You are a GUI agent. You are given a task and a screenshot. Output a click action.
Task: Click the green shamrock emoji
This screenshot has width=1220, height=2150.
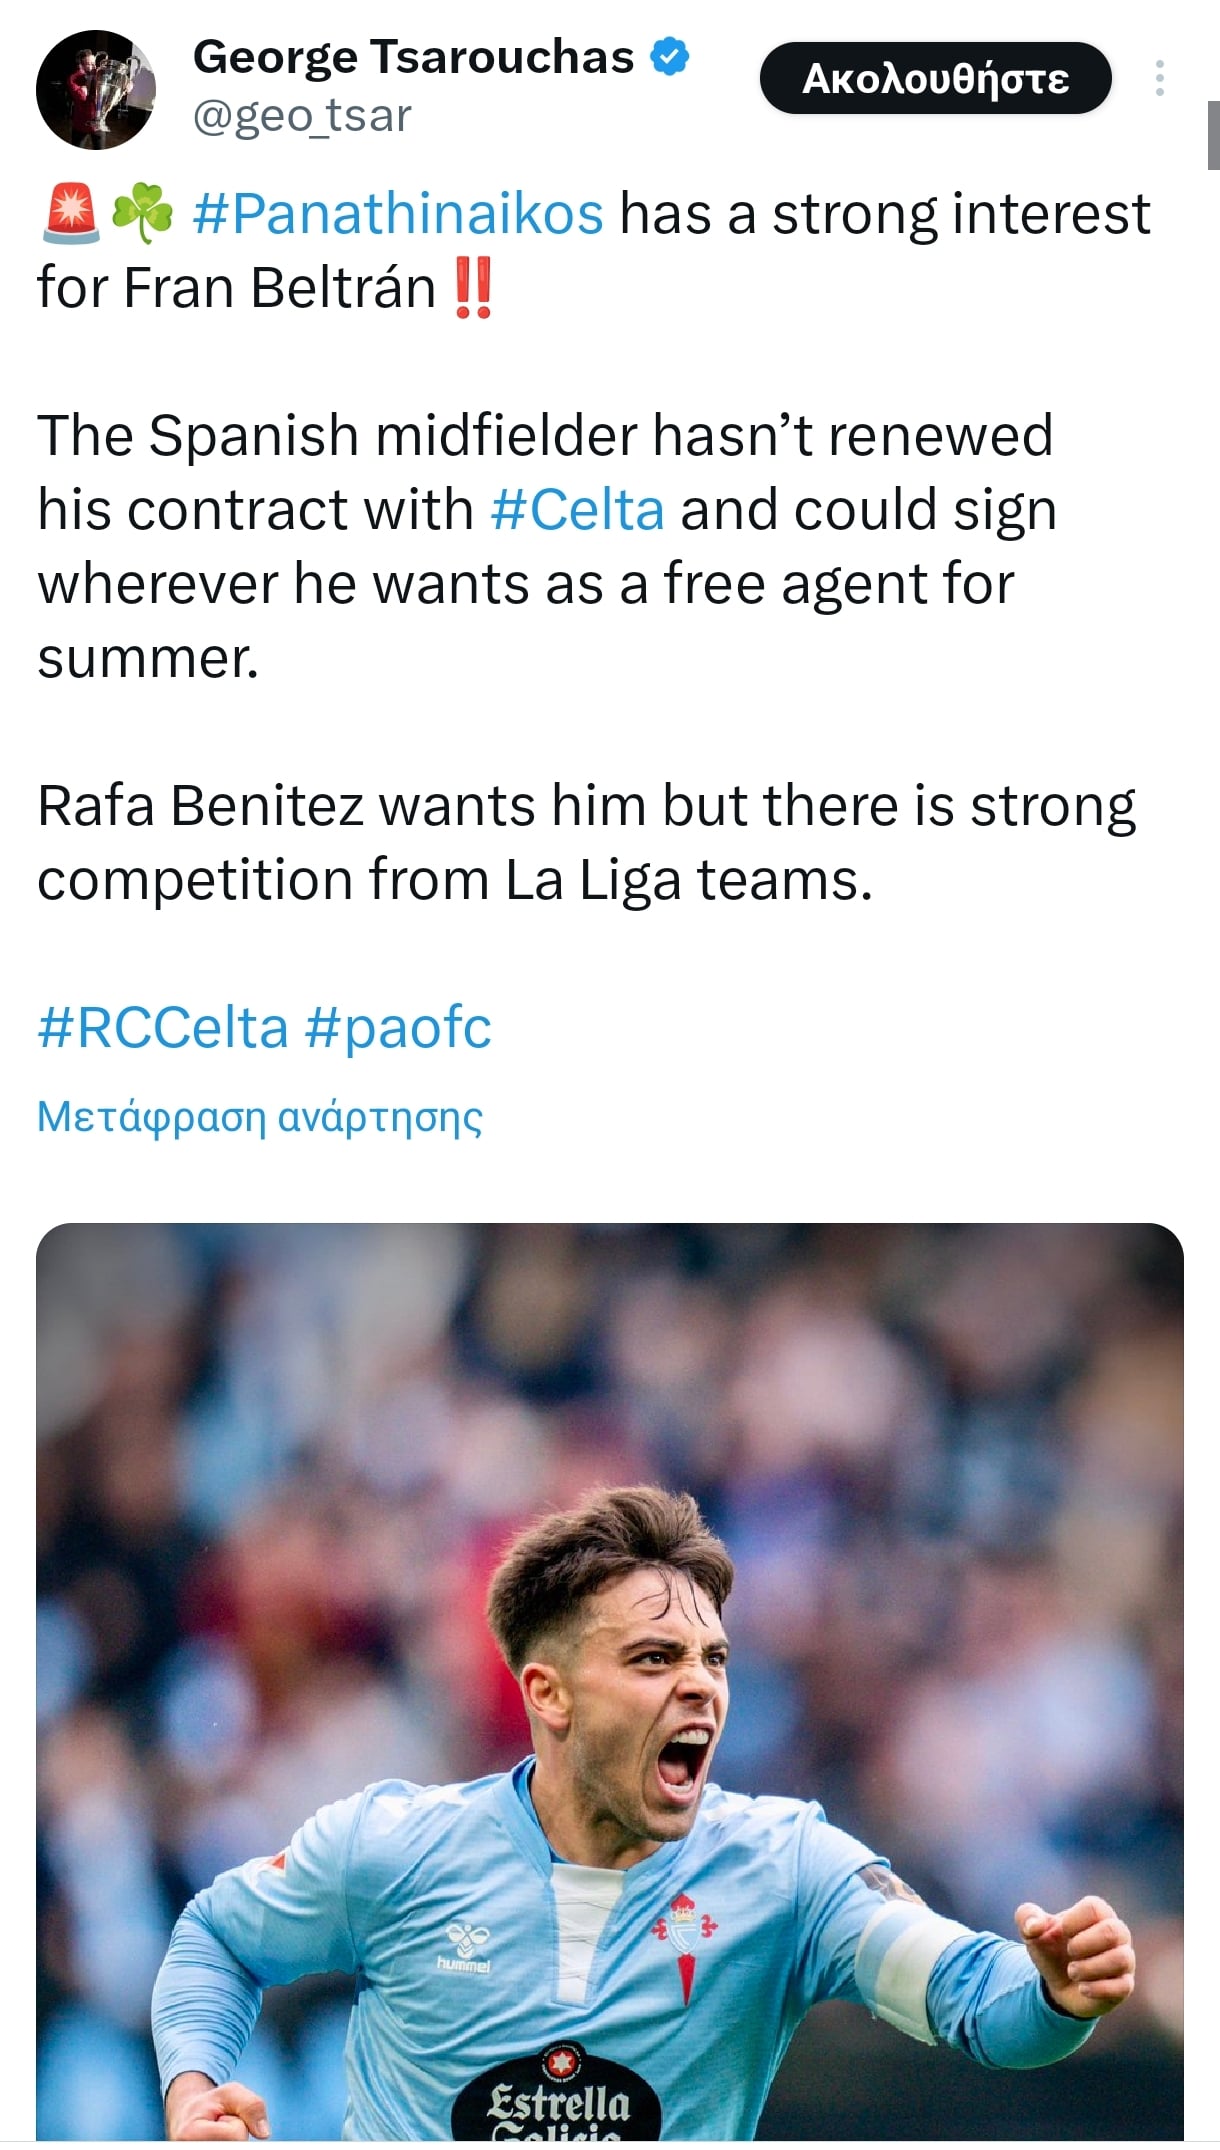coord(142,214)
